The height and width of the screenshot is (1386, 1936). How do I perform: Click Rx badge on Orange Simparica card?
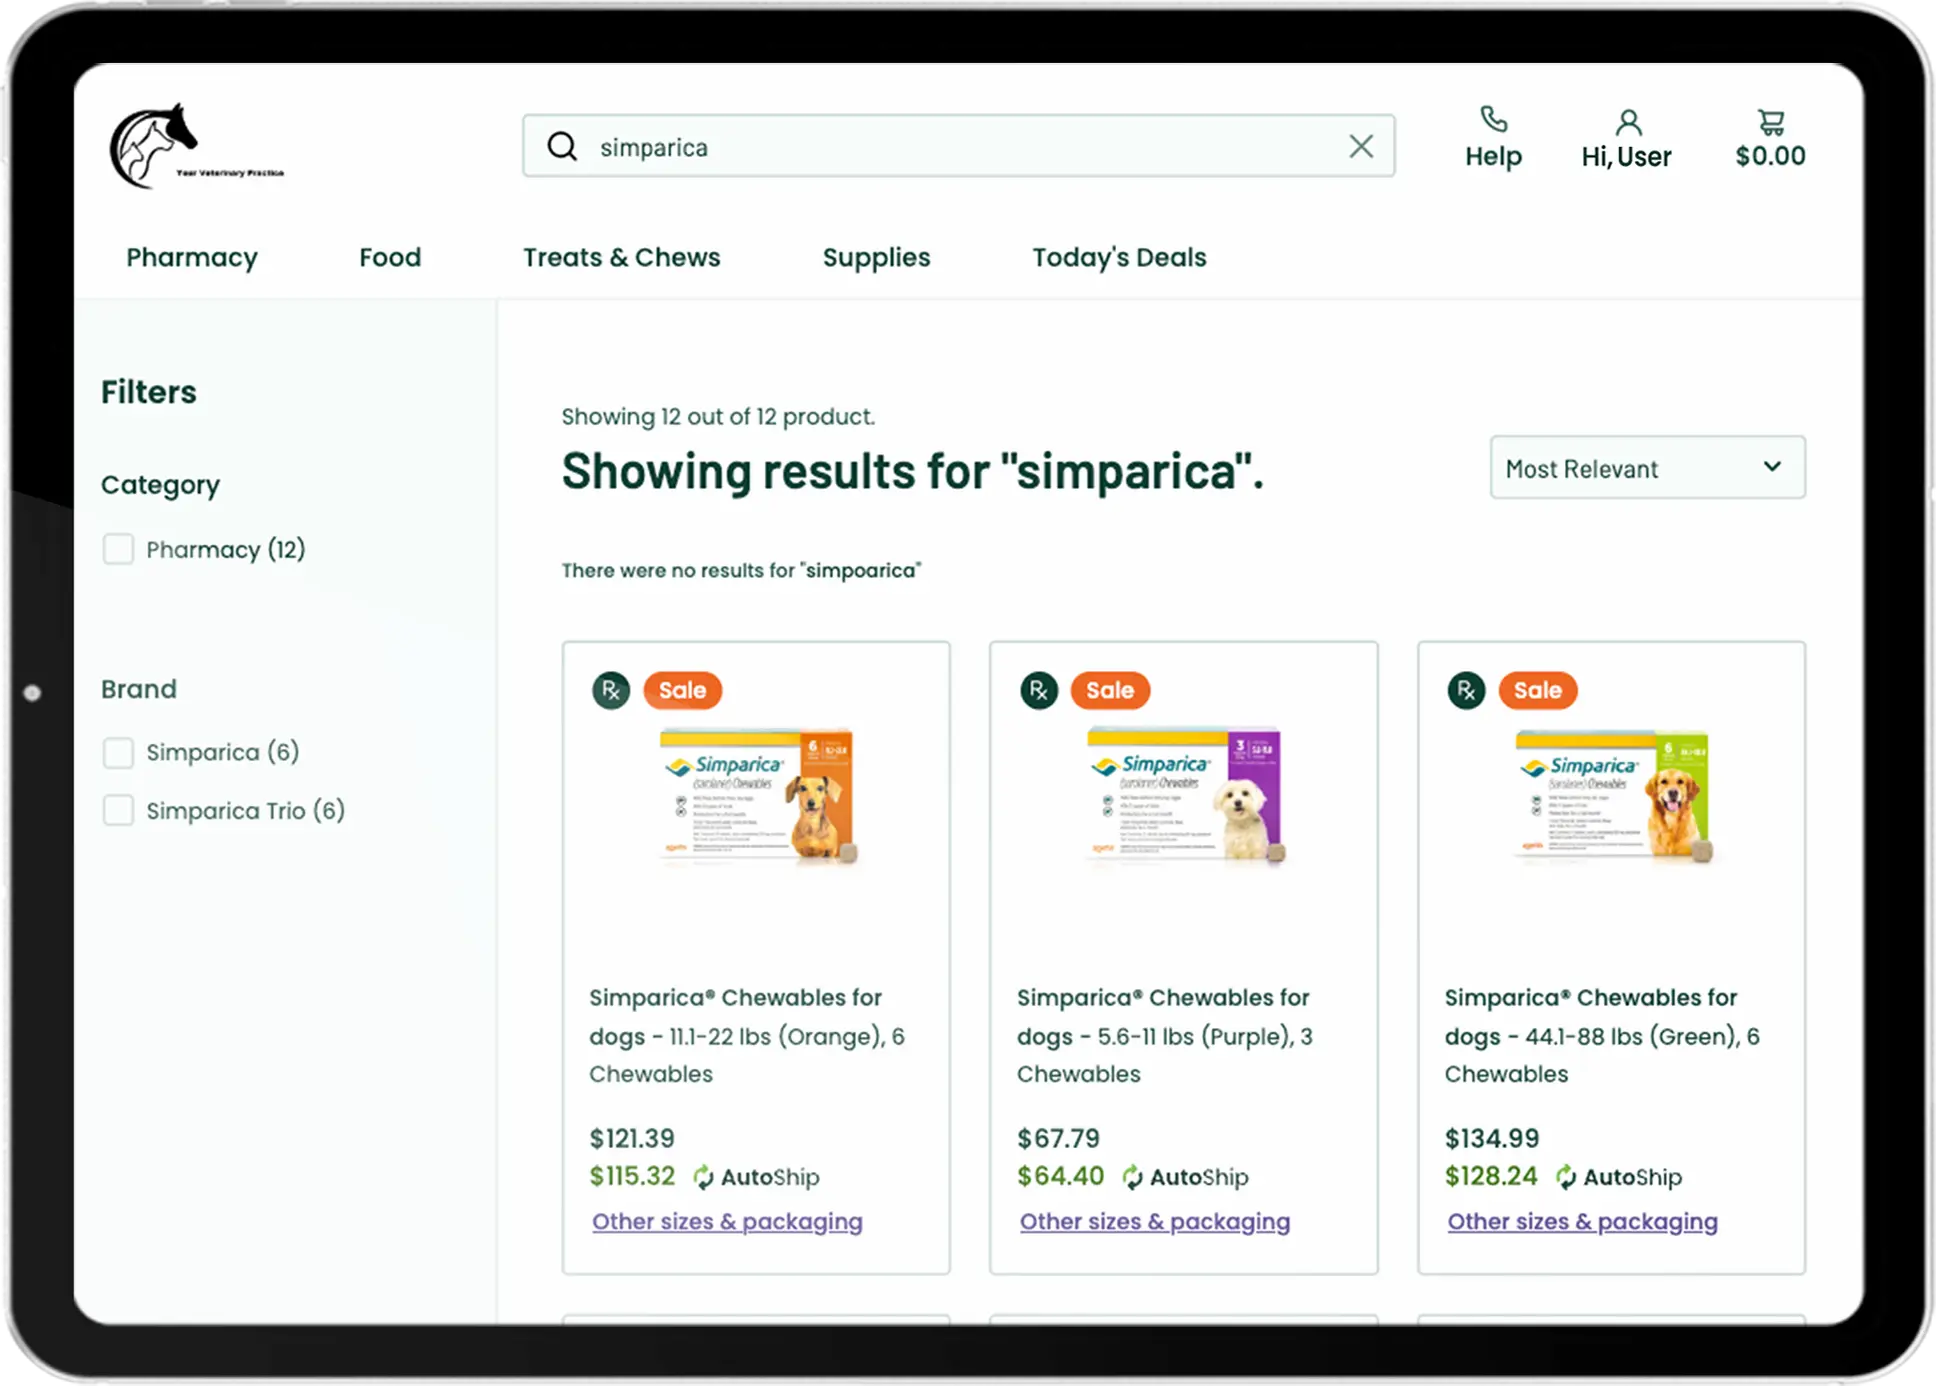click(x=611, y=690)
